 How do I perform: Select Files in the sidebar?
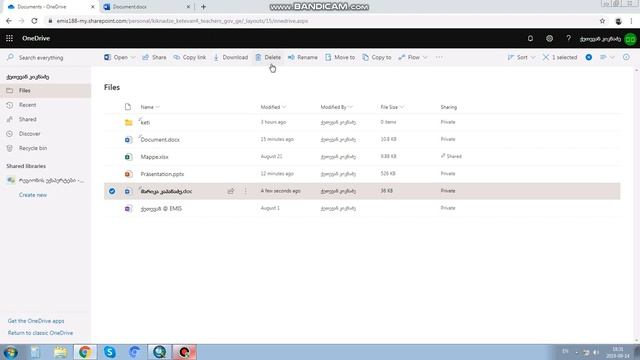(45, 91)
